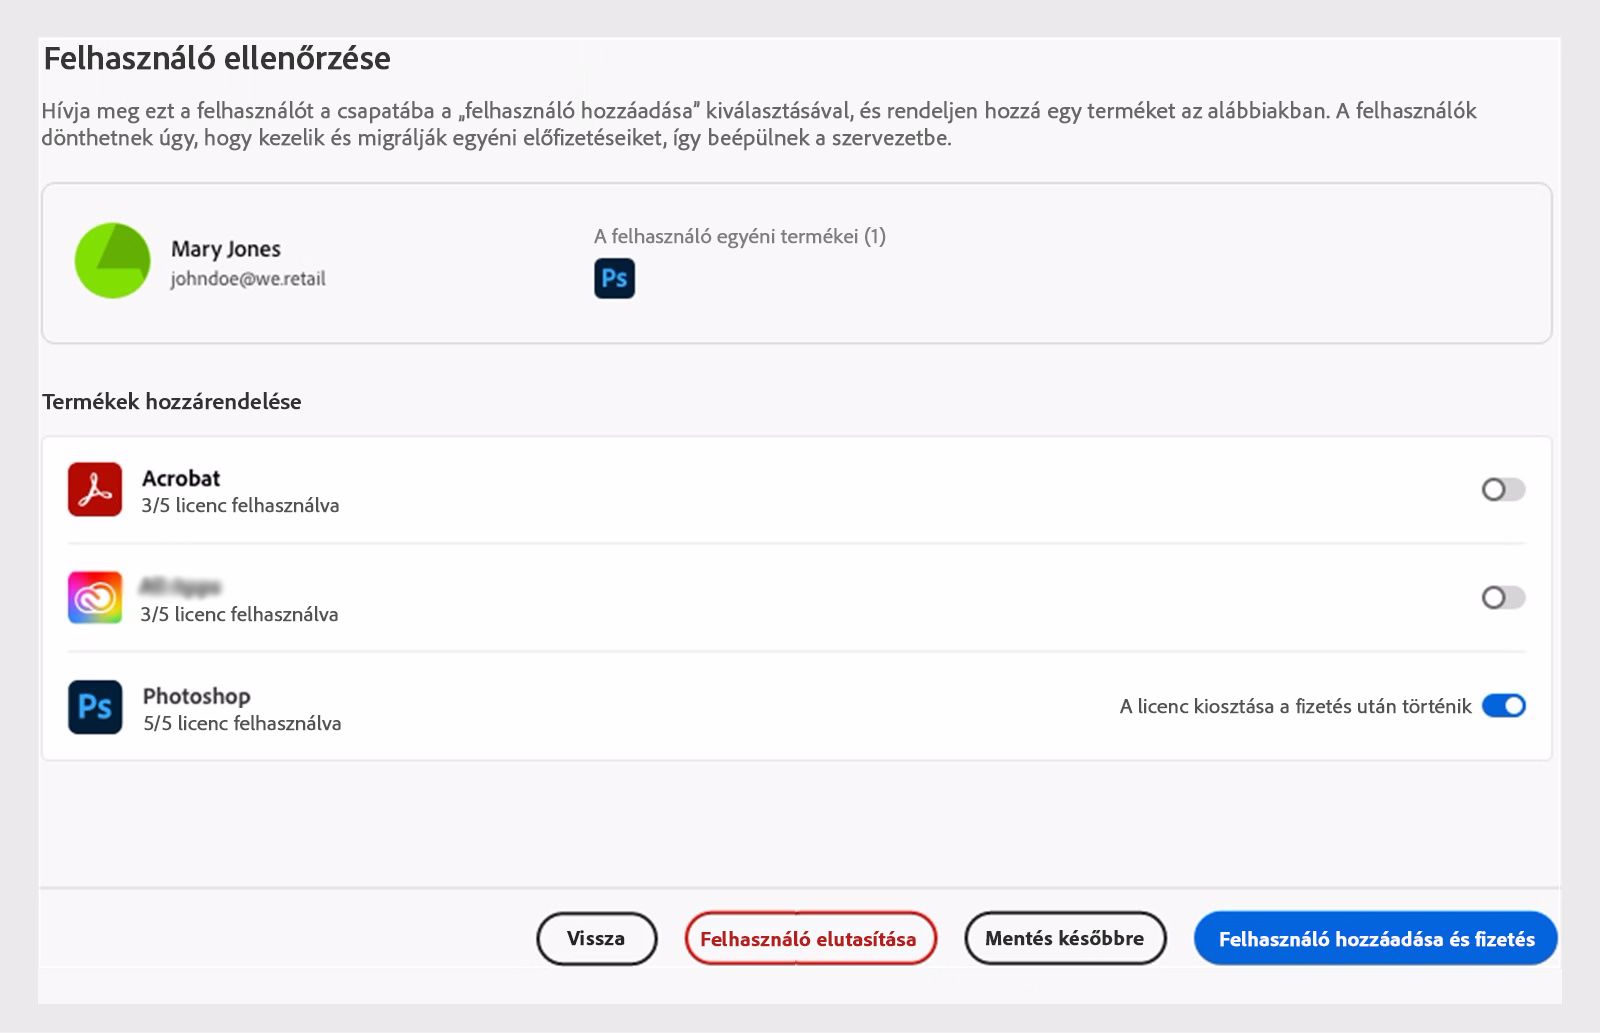Screen dimensions: 1600x1033
Task: Click 'A felhasználó egyéni termékei (1)' label
Action: (x=740, y=236)
